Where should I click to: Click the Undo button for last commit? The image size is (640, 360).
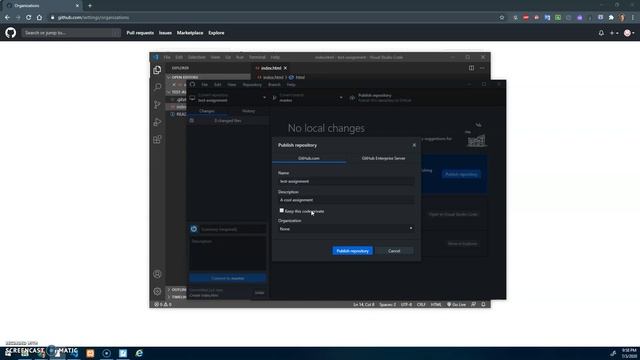(x=260, y=293)
